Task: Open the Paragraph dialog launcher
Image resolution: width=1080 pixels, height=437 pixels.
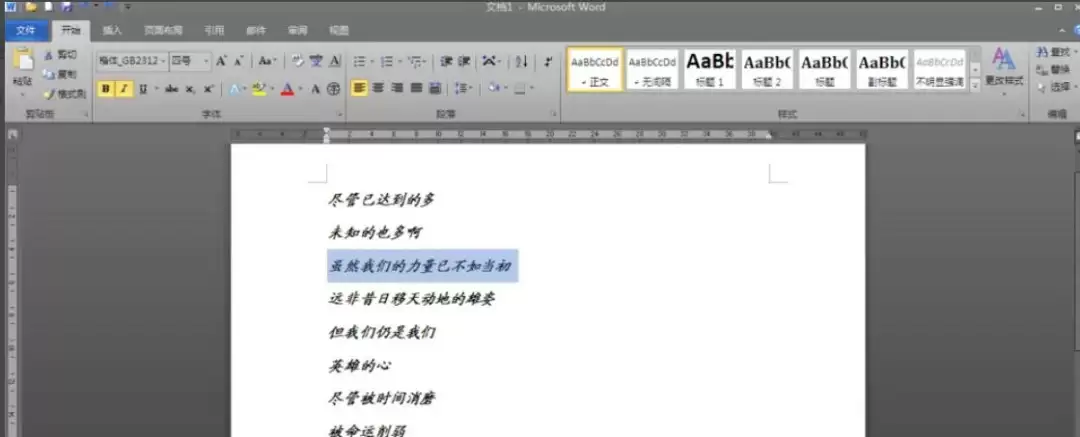Action: click(x=553, y=114)
